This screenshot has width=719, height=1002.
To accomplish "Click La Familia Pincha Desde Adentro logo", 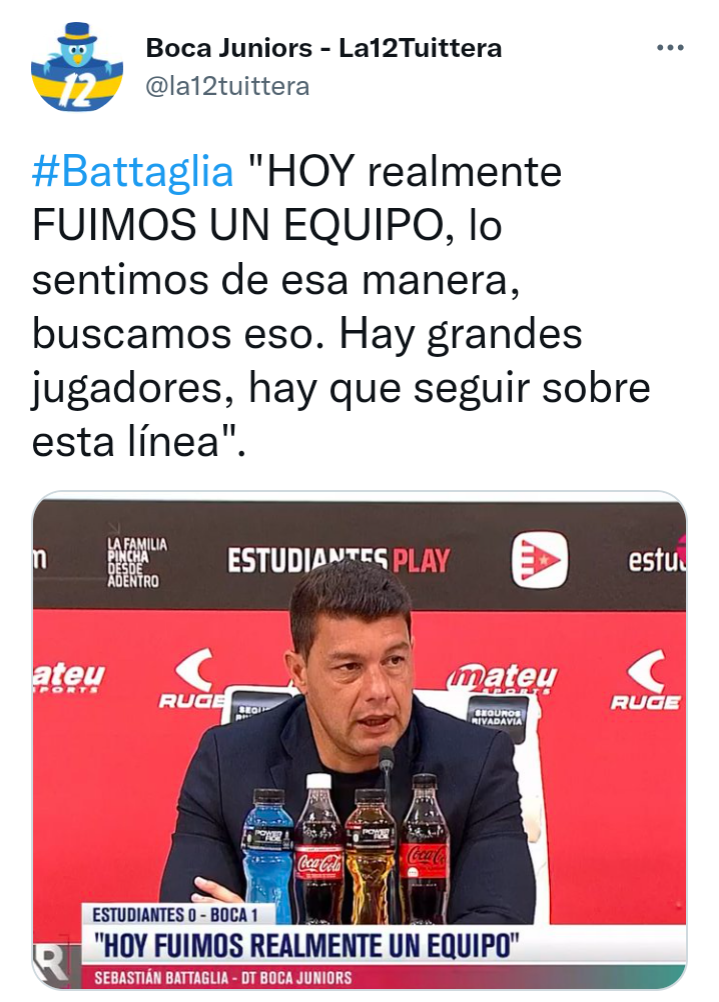I will pos(135,562).
